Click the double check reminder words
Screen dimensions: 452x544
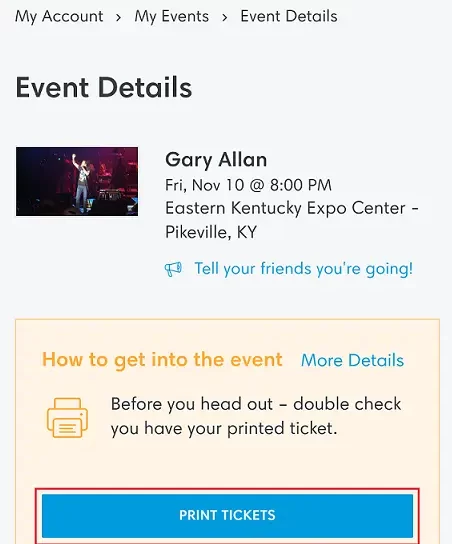(347, 404)
